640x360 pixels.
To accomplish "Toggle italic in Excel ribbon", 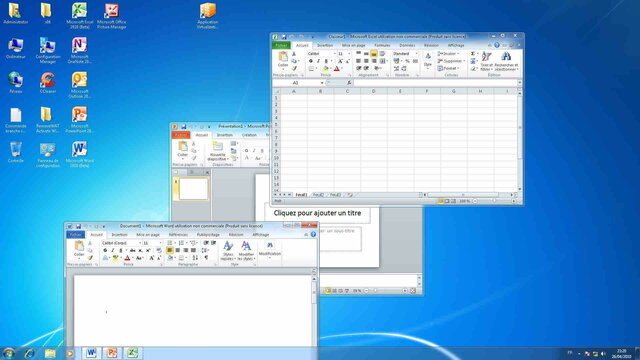I will (318, 61).
